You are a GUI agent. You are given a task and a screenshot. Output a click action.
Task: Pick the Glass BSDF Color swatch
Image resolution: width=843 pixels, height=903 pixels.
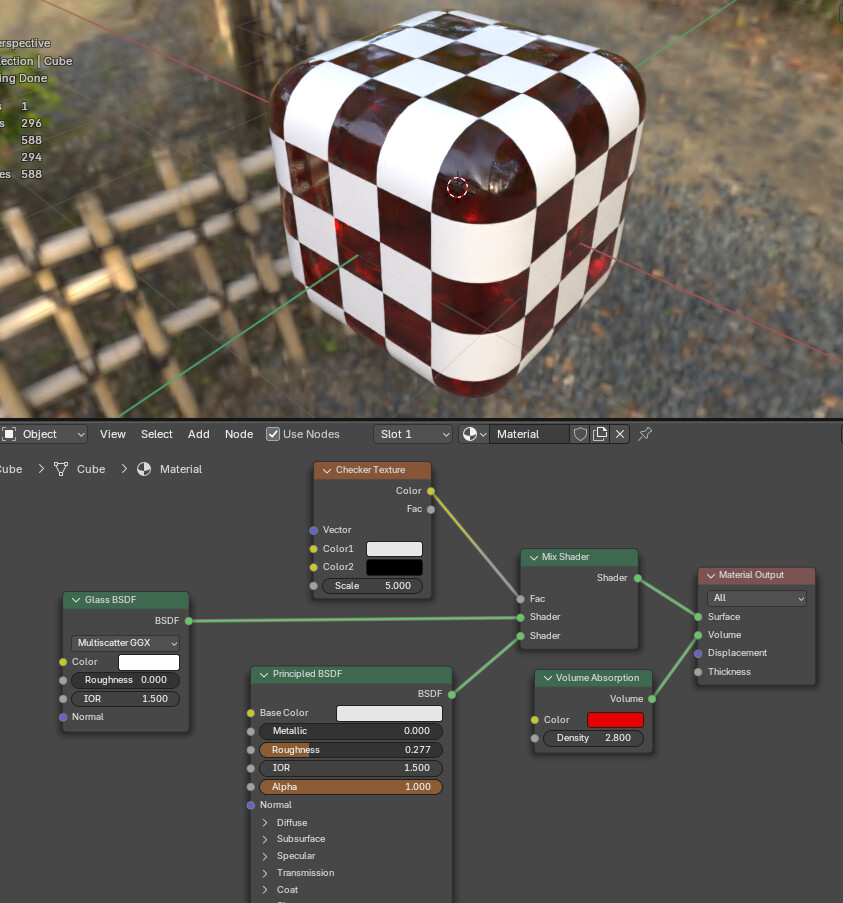point(149,662)
